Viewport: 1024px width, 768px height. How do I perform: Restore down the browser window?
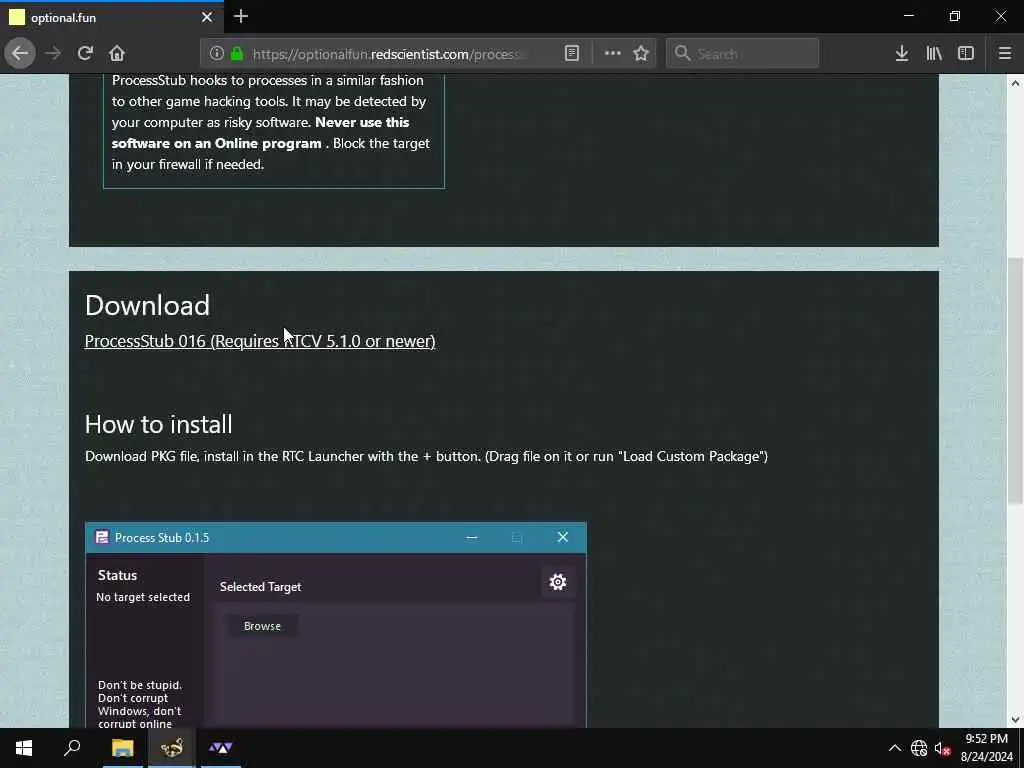point(955,16)
